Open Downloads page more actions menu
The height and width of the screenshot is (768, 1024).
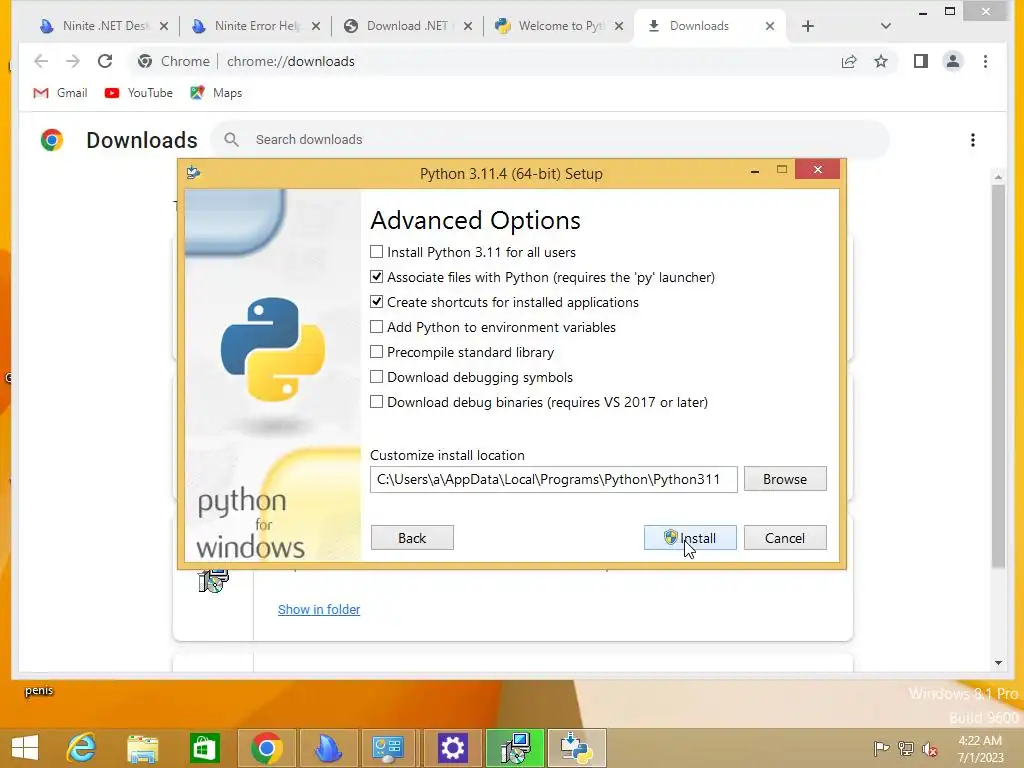973,140
